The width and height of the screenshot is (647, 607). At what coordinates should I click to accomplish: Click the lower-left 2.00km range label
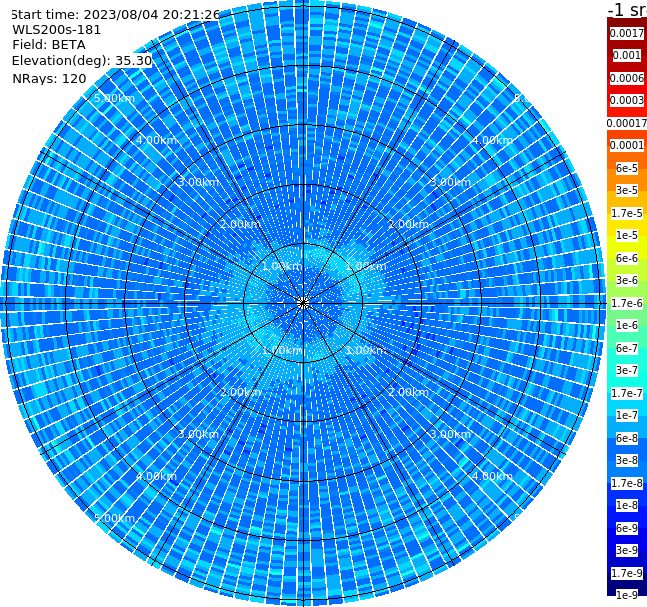click(241, 392)
